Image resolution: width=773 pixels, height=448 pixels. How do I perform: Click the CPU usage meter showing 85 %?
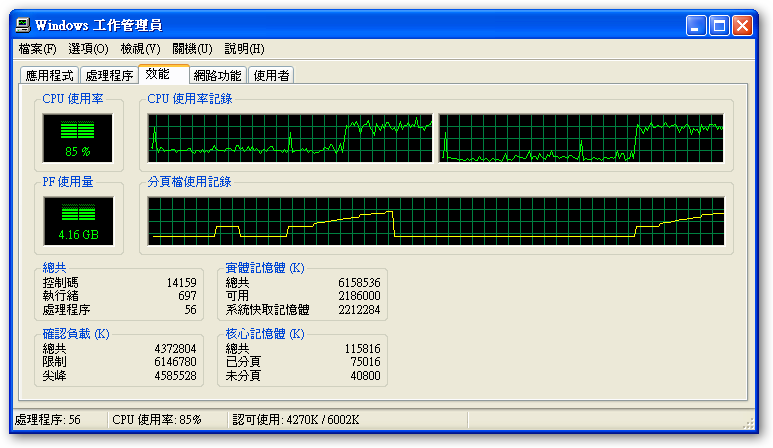(x=77, y=138)
